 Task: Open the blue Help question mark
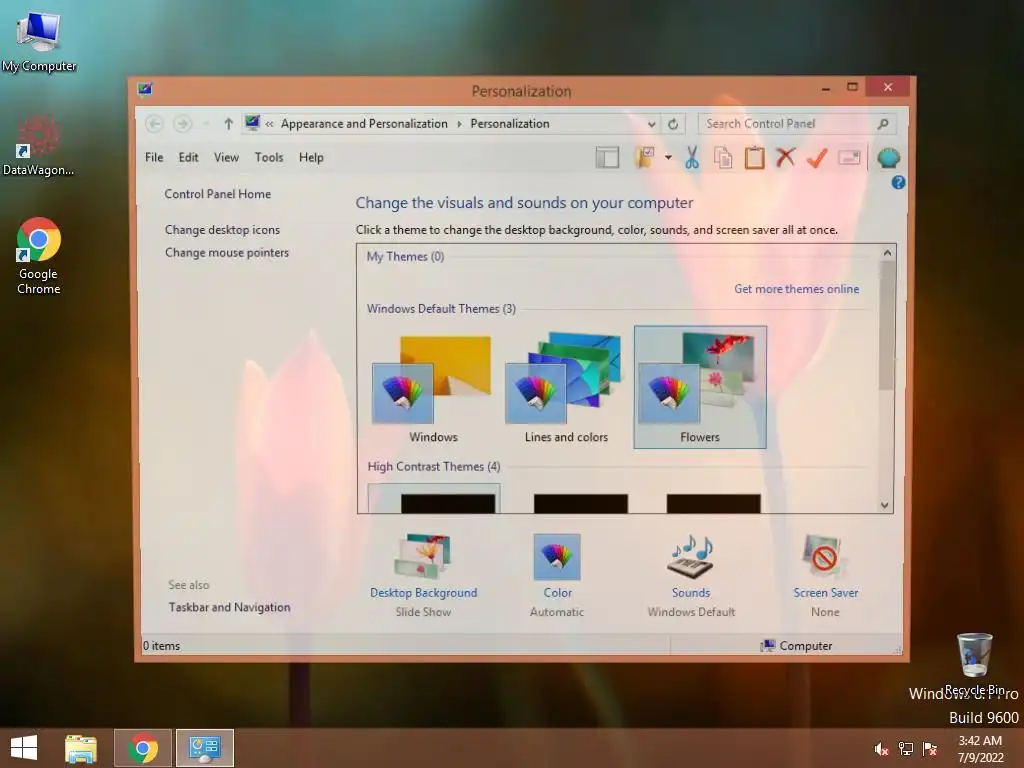point(899,183)
